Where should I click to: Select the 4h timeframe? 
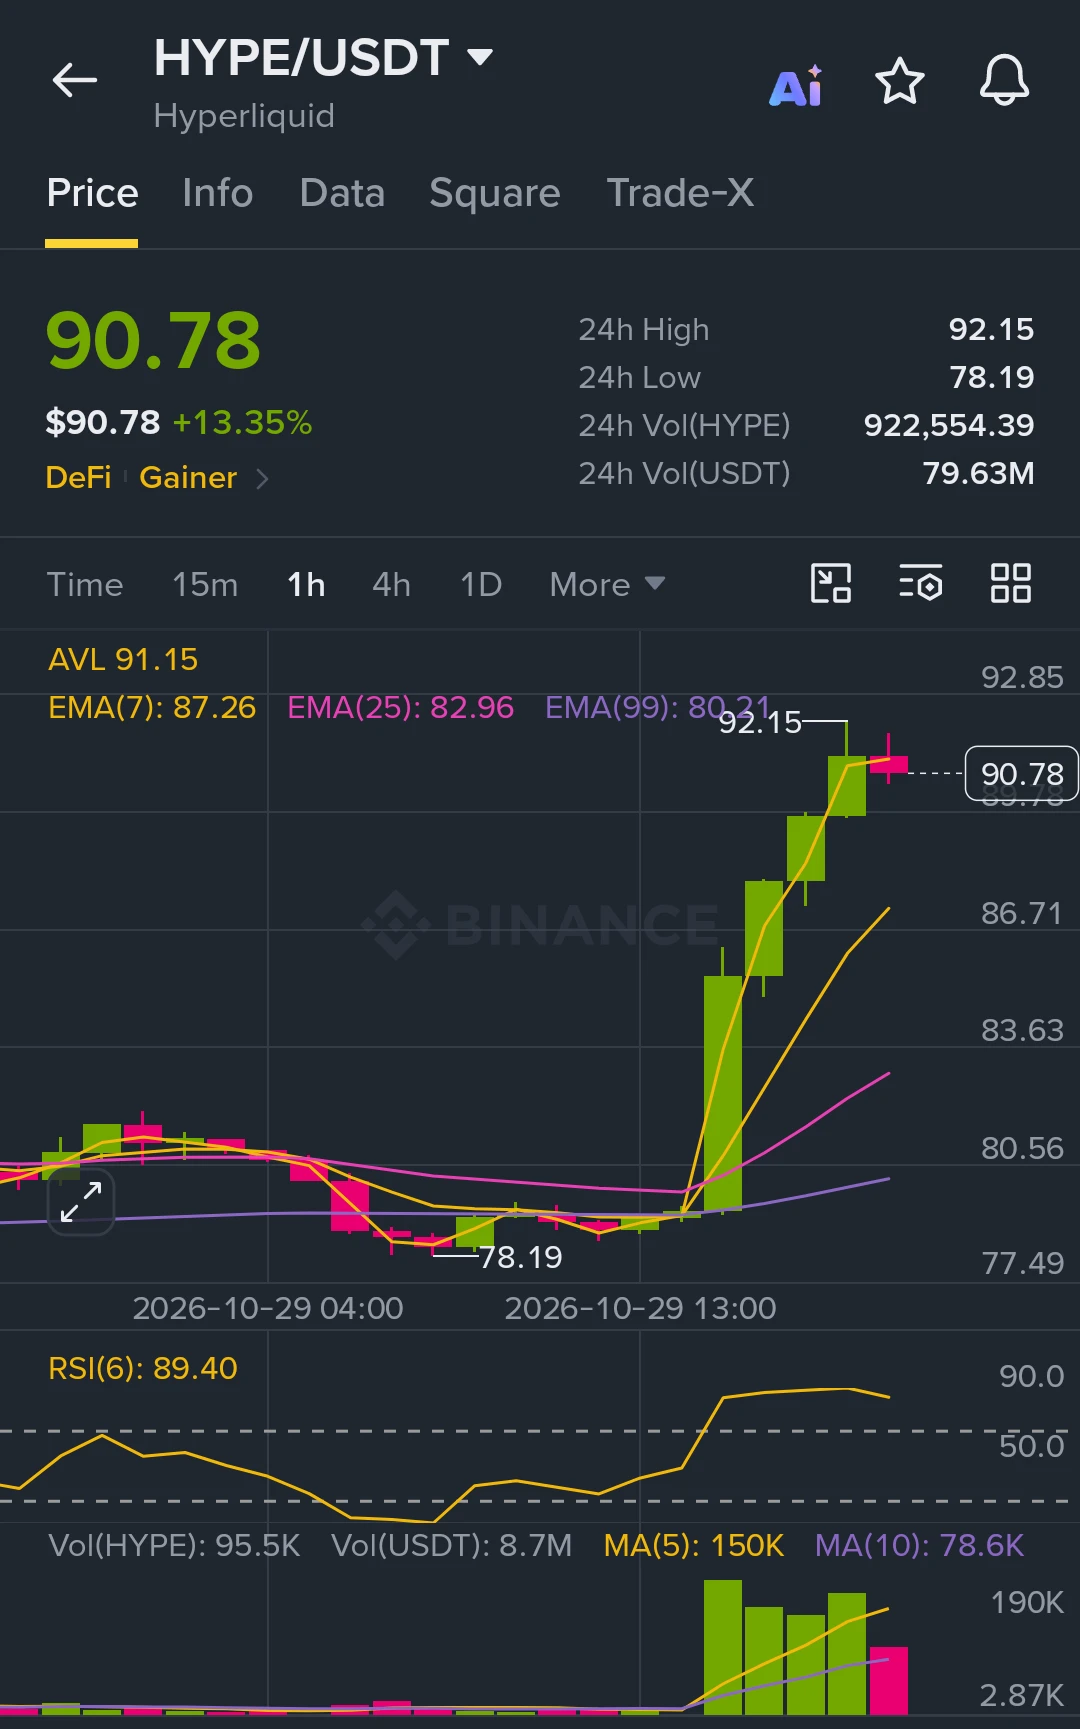tap(391, 585)
